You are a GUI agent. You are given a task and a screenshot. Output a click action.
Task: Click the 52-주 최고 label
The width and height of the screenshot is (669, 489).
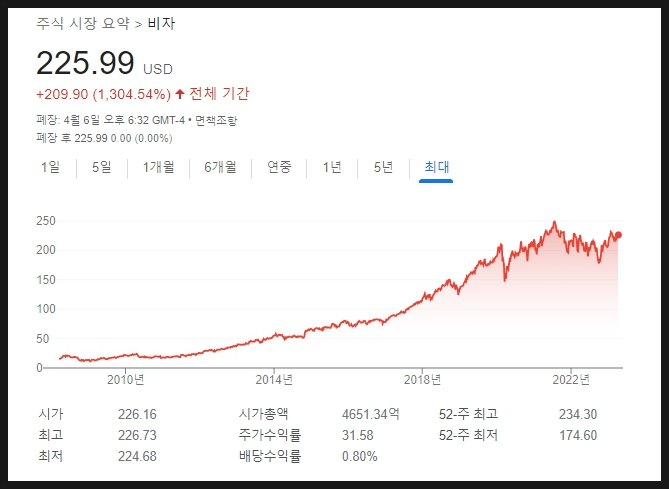[468, 414]
